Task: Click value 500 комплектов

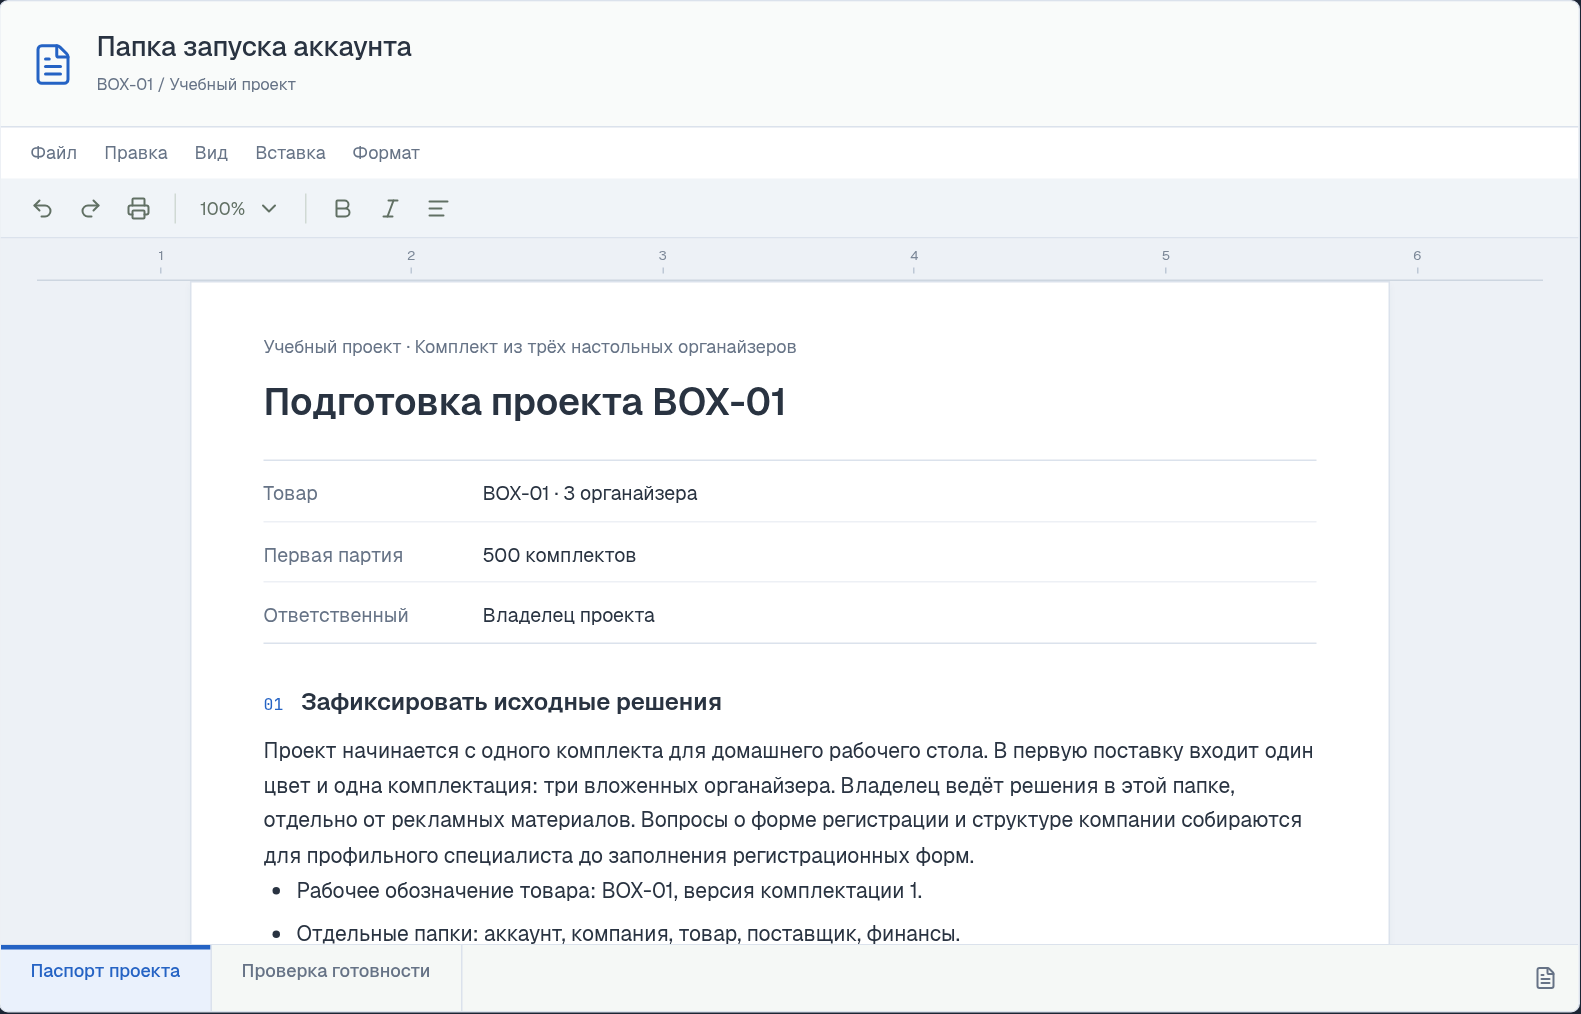Action: 559,555
